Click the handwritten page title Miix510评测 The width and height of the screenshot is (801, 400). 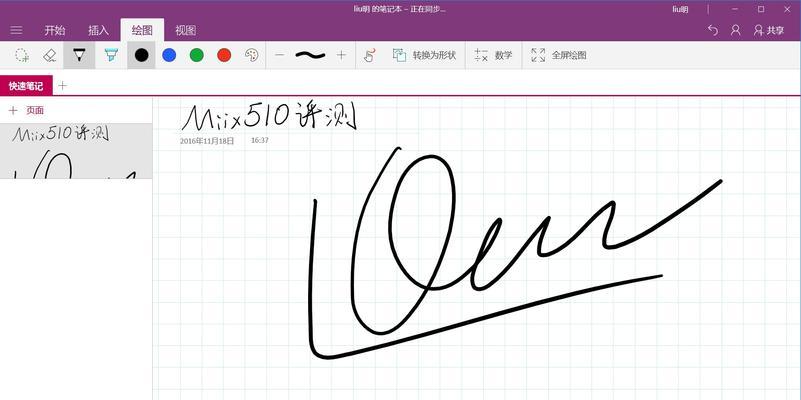pos(269,116)
